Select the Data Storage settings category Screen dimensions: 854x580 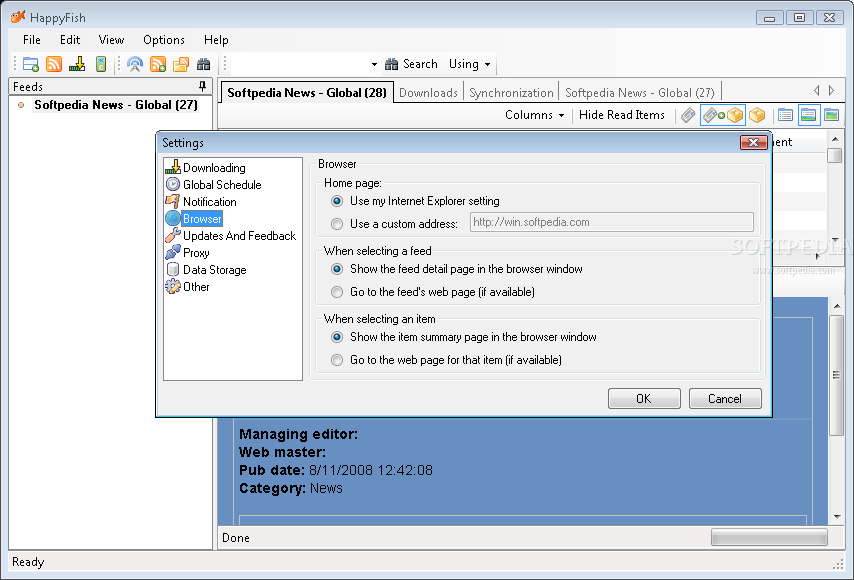[214, 270]
